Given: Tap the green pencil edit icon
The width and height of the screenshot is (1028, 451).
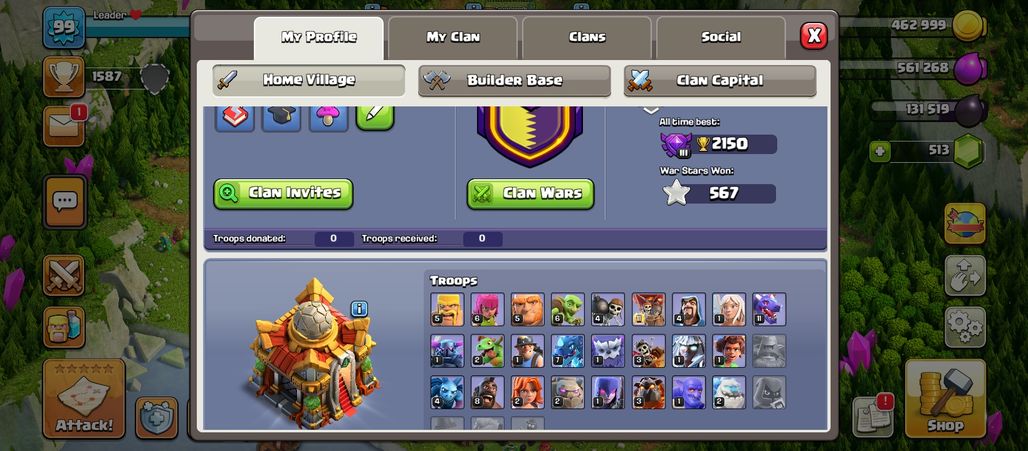Looking at the screenshot, I should coord(375,117).
